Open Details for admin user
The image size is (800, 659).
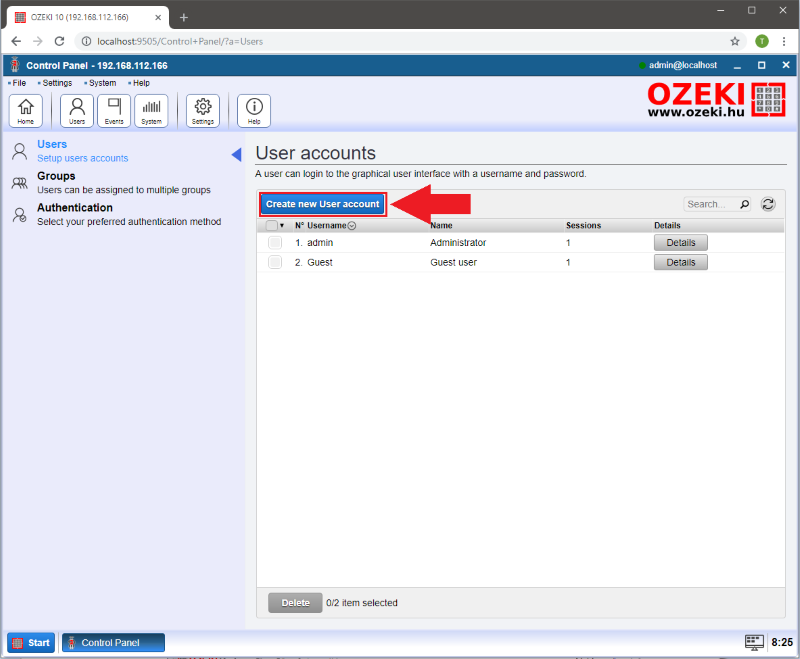(680, 243)
